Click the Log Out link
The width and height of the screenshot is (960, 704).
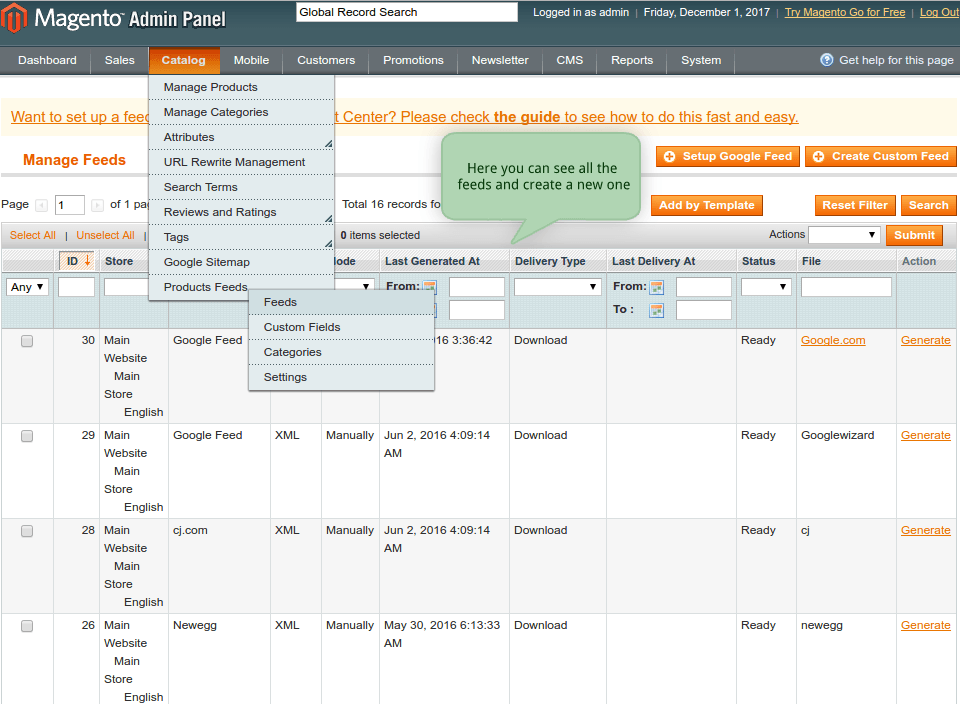[939, 12]
